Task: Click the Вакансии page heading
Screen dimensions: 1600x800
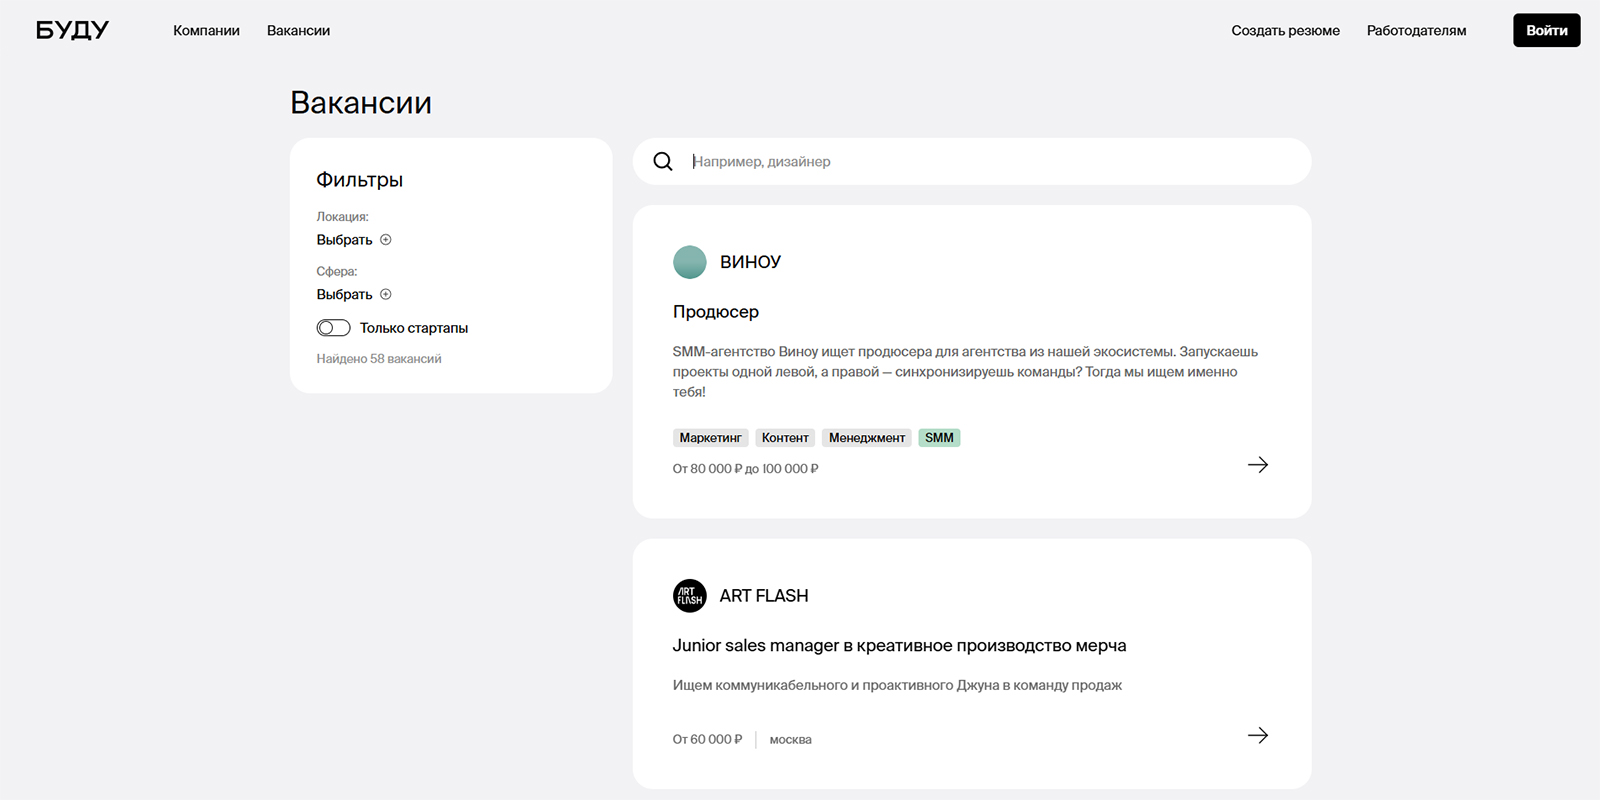Action: [361, 103]
